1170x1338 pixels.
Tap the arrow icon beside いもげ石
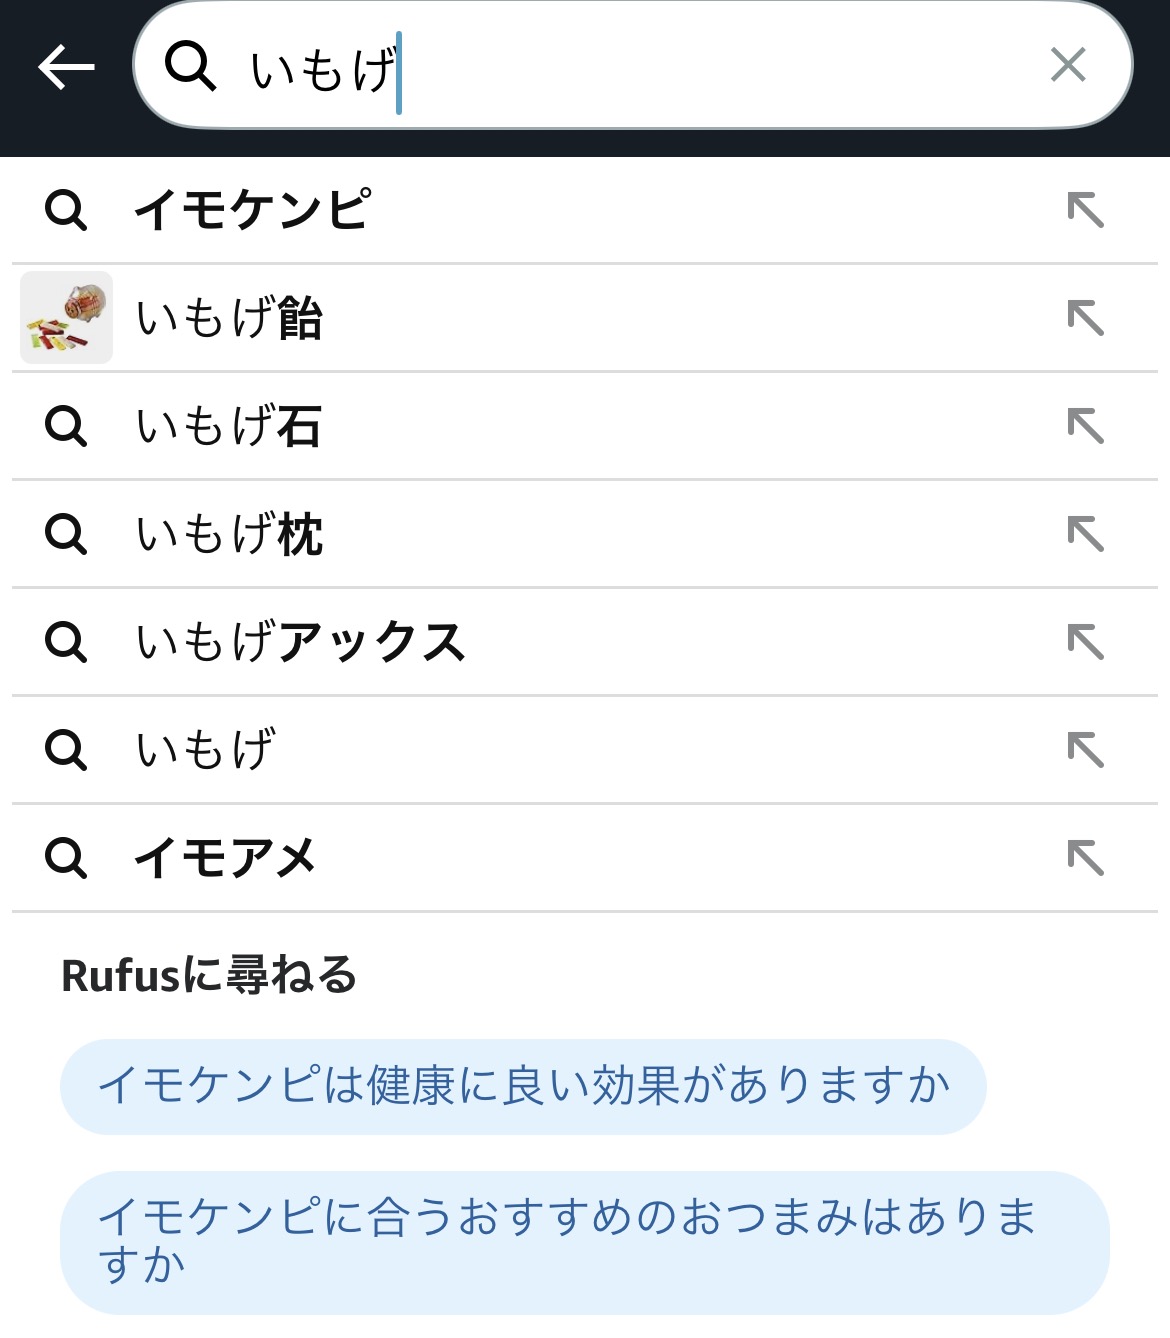(x=1085, y=426)
